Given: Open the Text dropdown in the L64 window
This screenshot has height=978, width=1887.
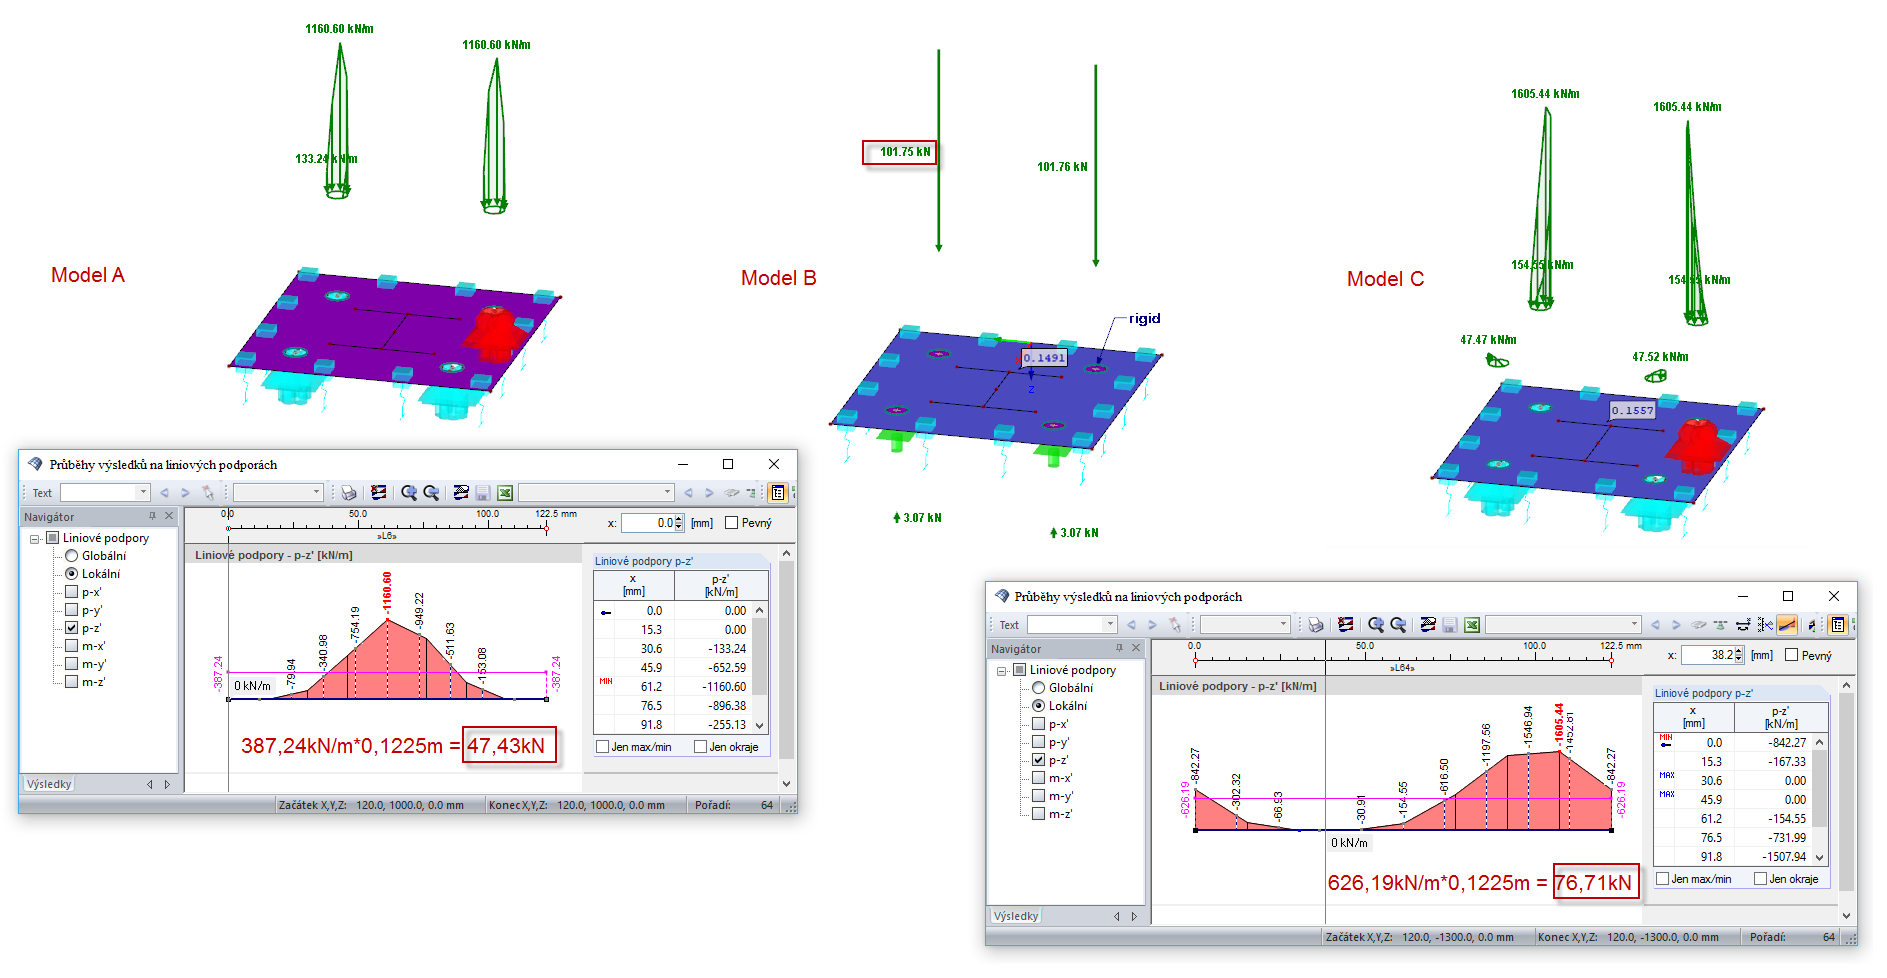Looking at the screenshot, I should (x=1110, y=625).
